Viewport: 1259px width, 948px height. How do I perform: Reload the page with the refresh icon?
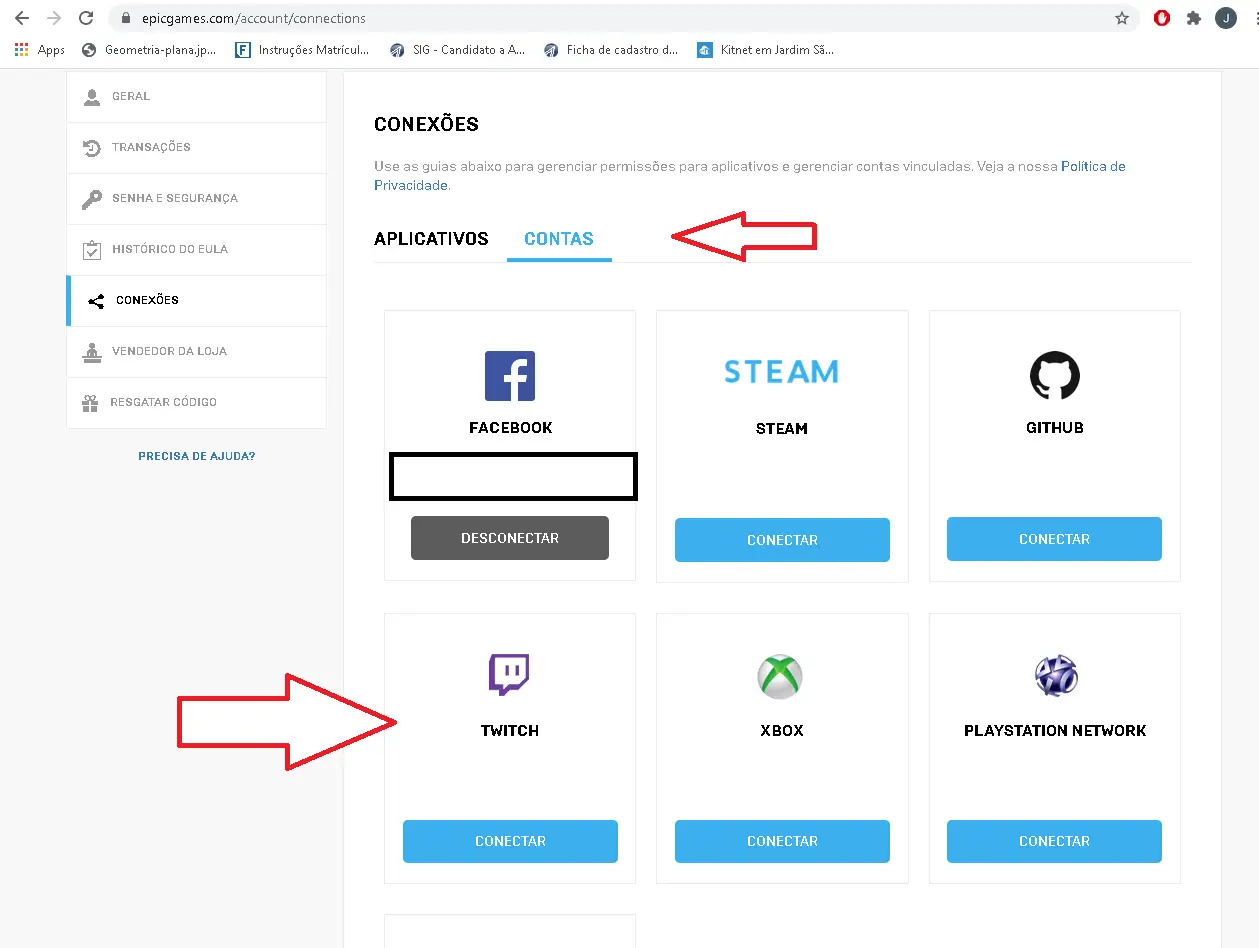coord(86,18)
